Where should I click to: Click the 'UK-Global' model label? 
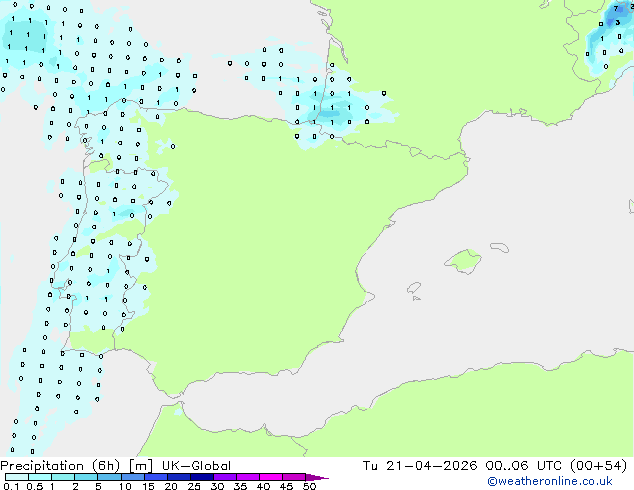(x=196, y=466)
